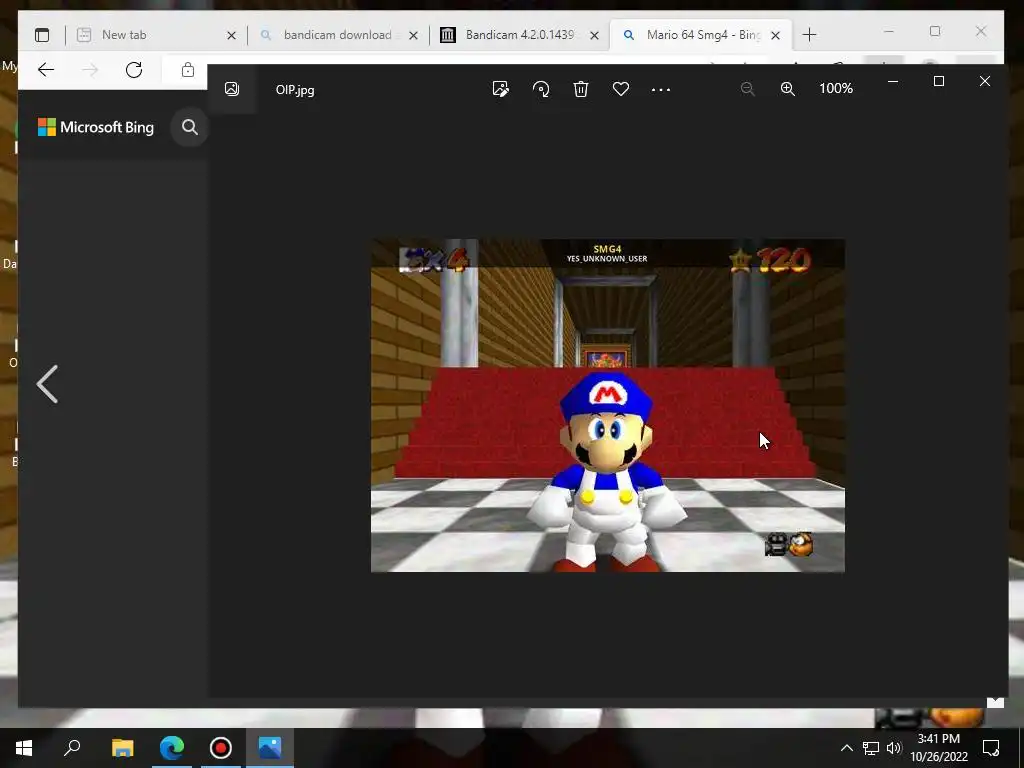Screen dimensions: 1024x768
Task: Click the Bing search magnifier button
Action: 190,127
